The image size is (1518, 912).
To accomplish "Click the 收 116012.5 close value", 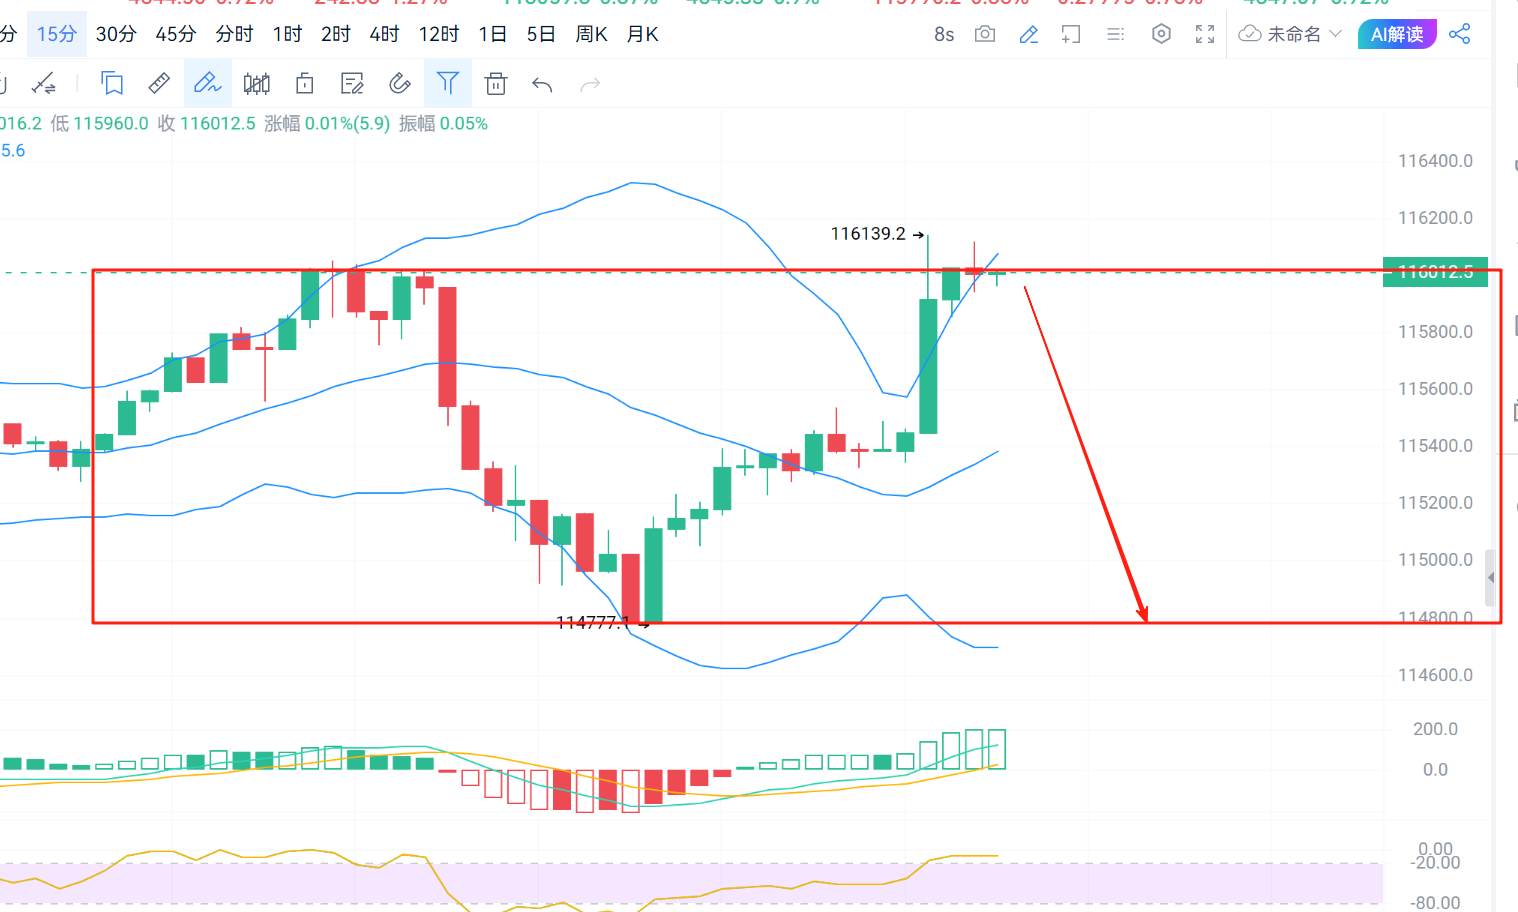I will pos(206,124).
